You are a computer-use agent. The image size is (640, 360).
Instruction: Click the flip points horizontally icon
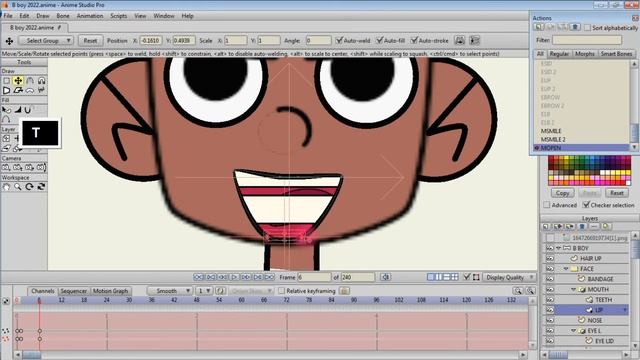coord(460,40)
